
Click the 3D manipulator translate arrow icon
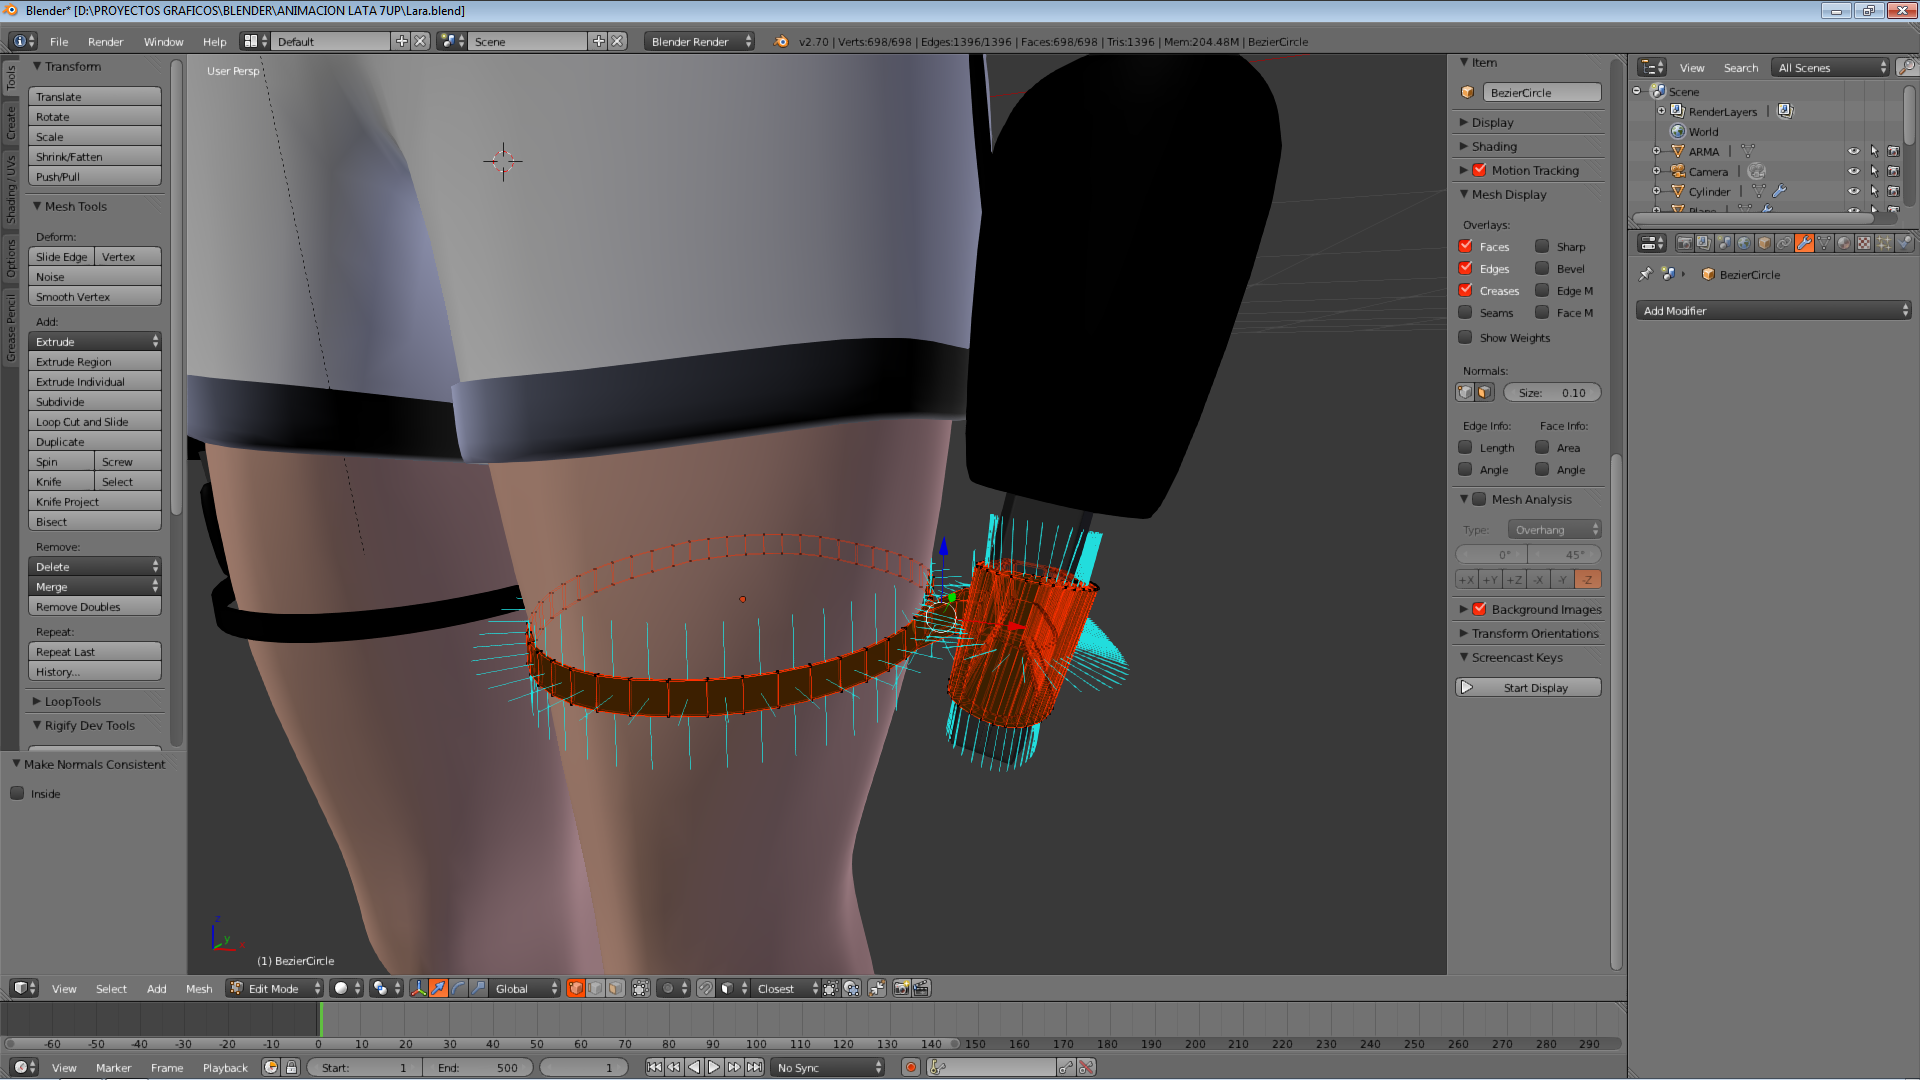[438, 988]
